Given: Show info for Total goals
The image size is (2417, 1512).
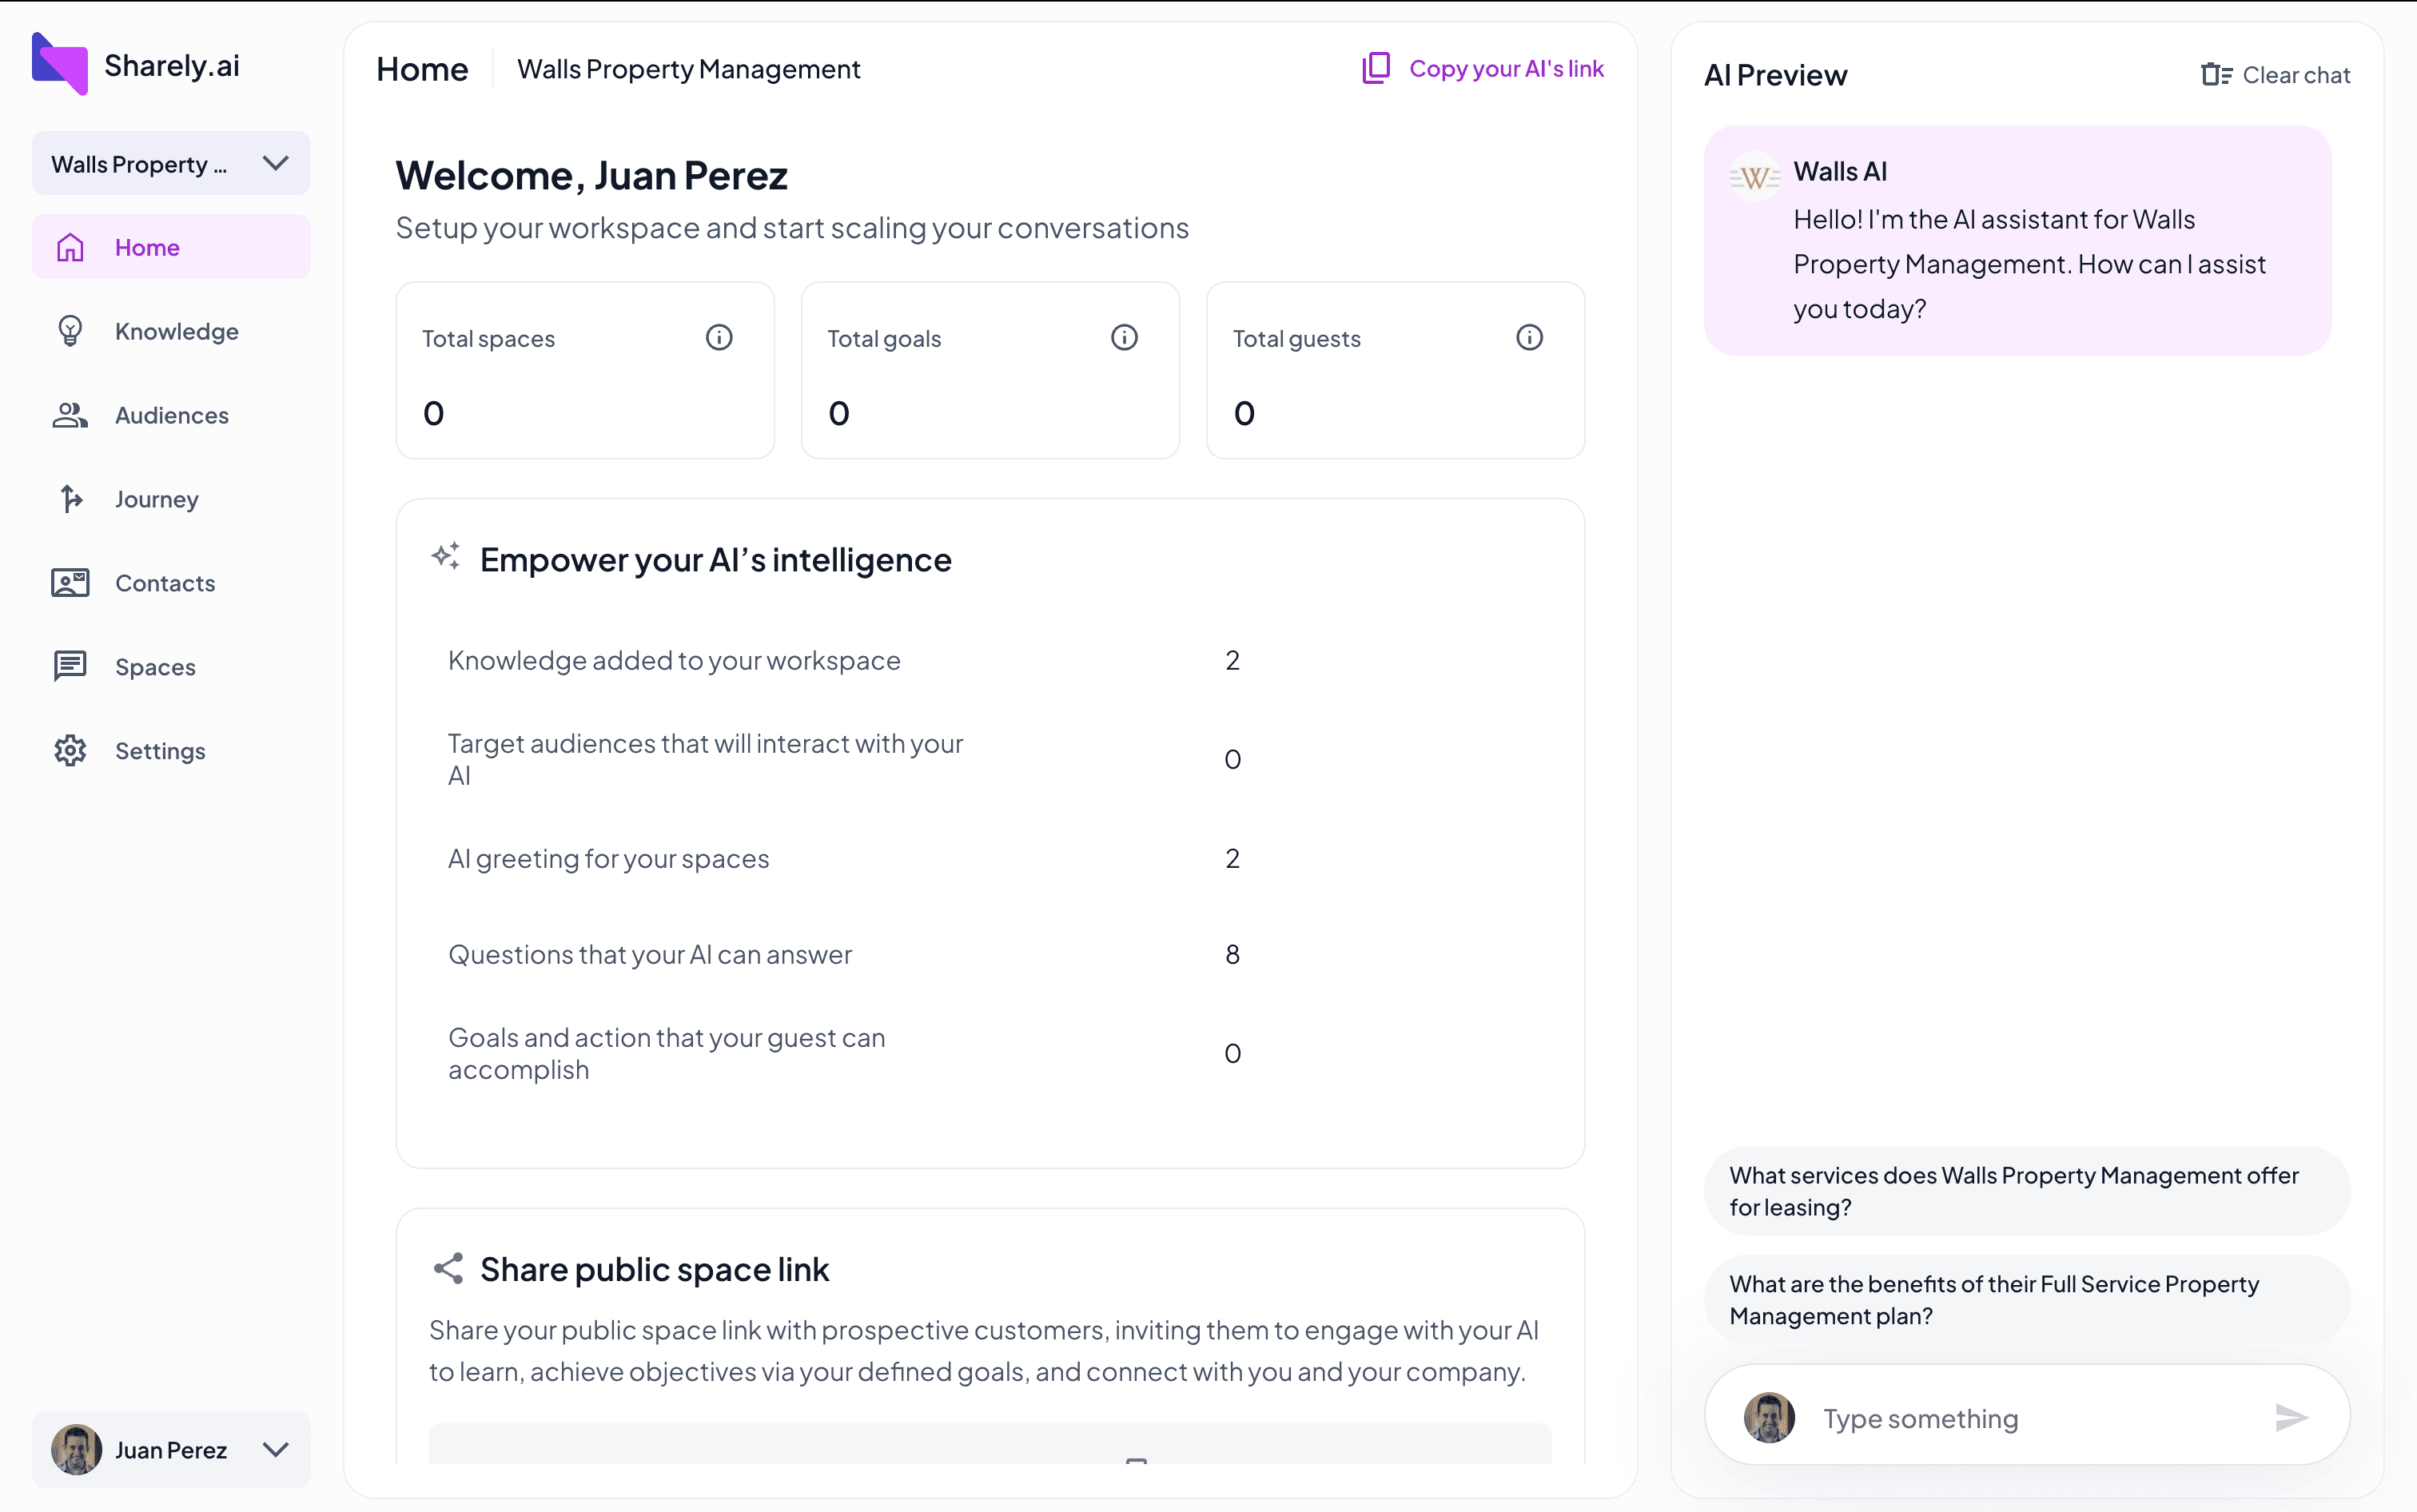Looking at the screenshot, I should click(1124, 338).
